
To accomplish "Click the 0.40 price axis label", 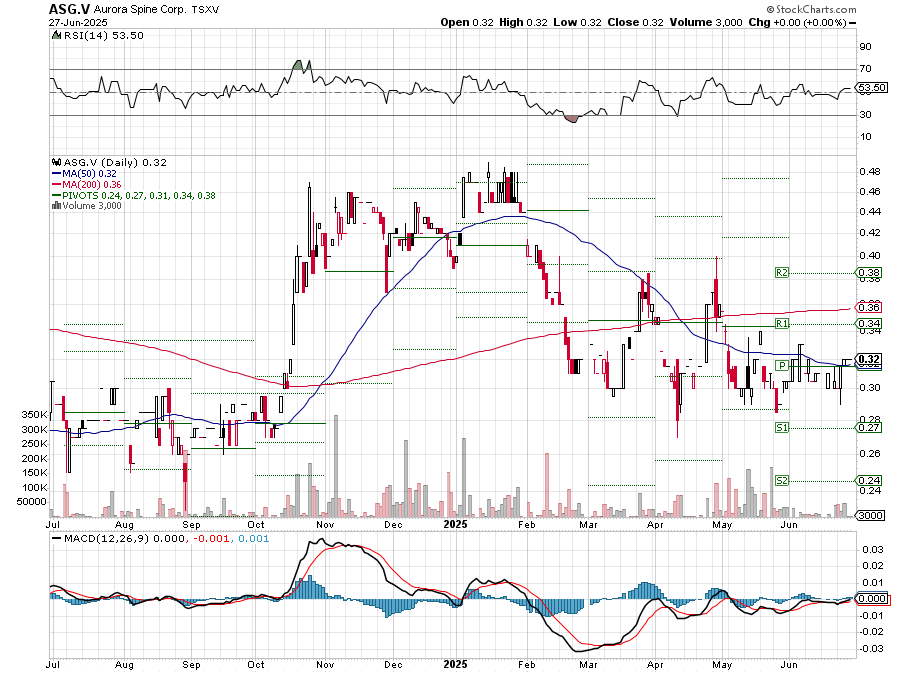I will [870, 256].
